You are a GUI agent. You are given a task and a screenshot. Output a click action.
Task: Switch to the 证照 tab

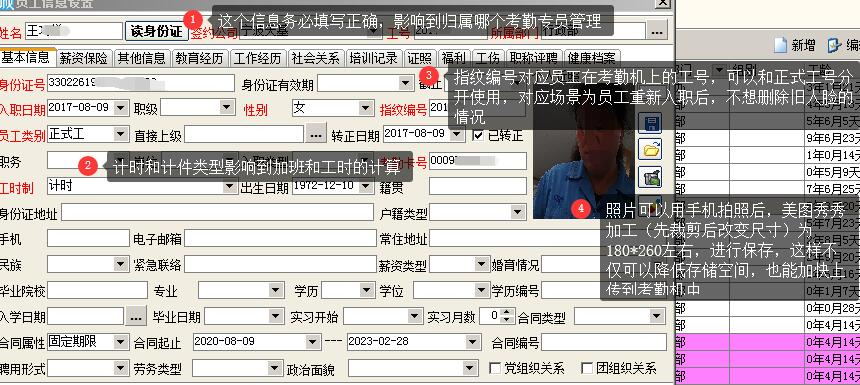(420, 58)
